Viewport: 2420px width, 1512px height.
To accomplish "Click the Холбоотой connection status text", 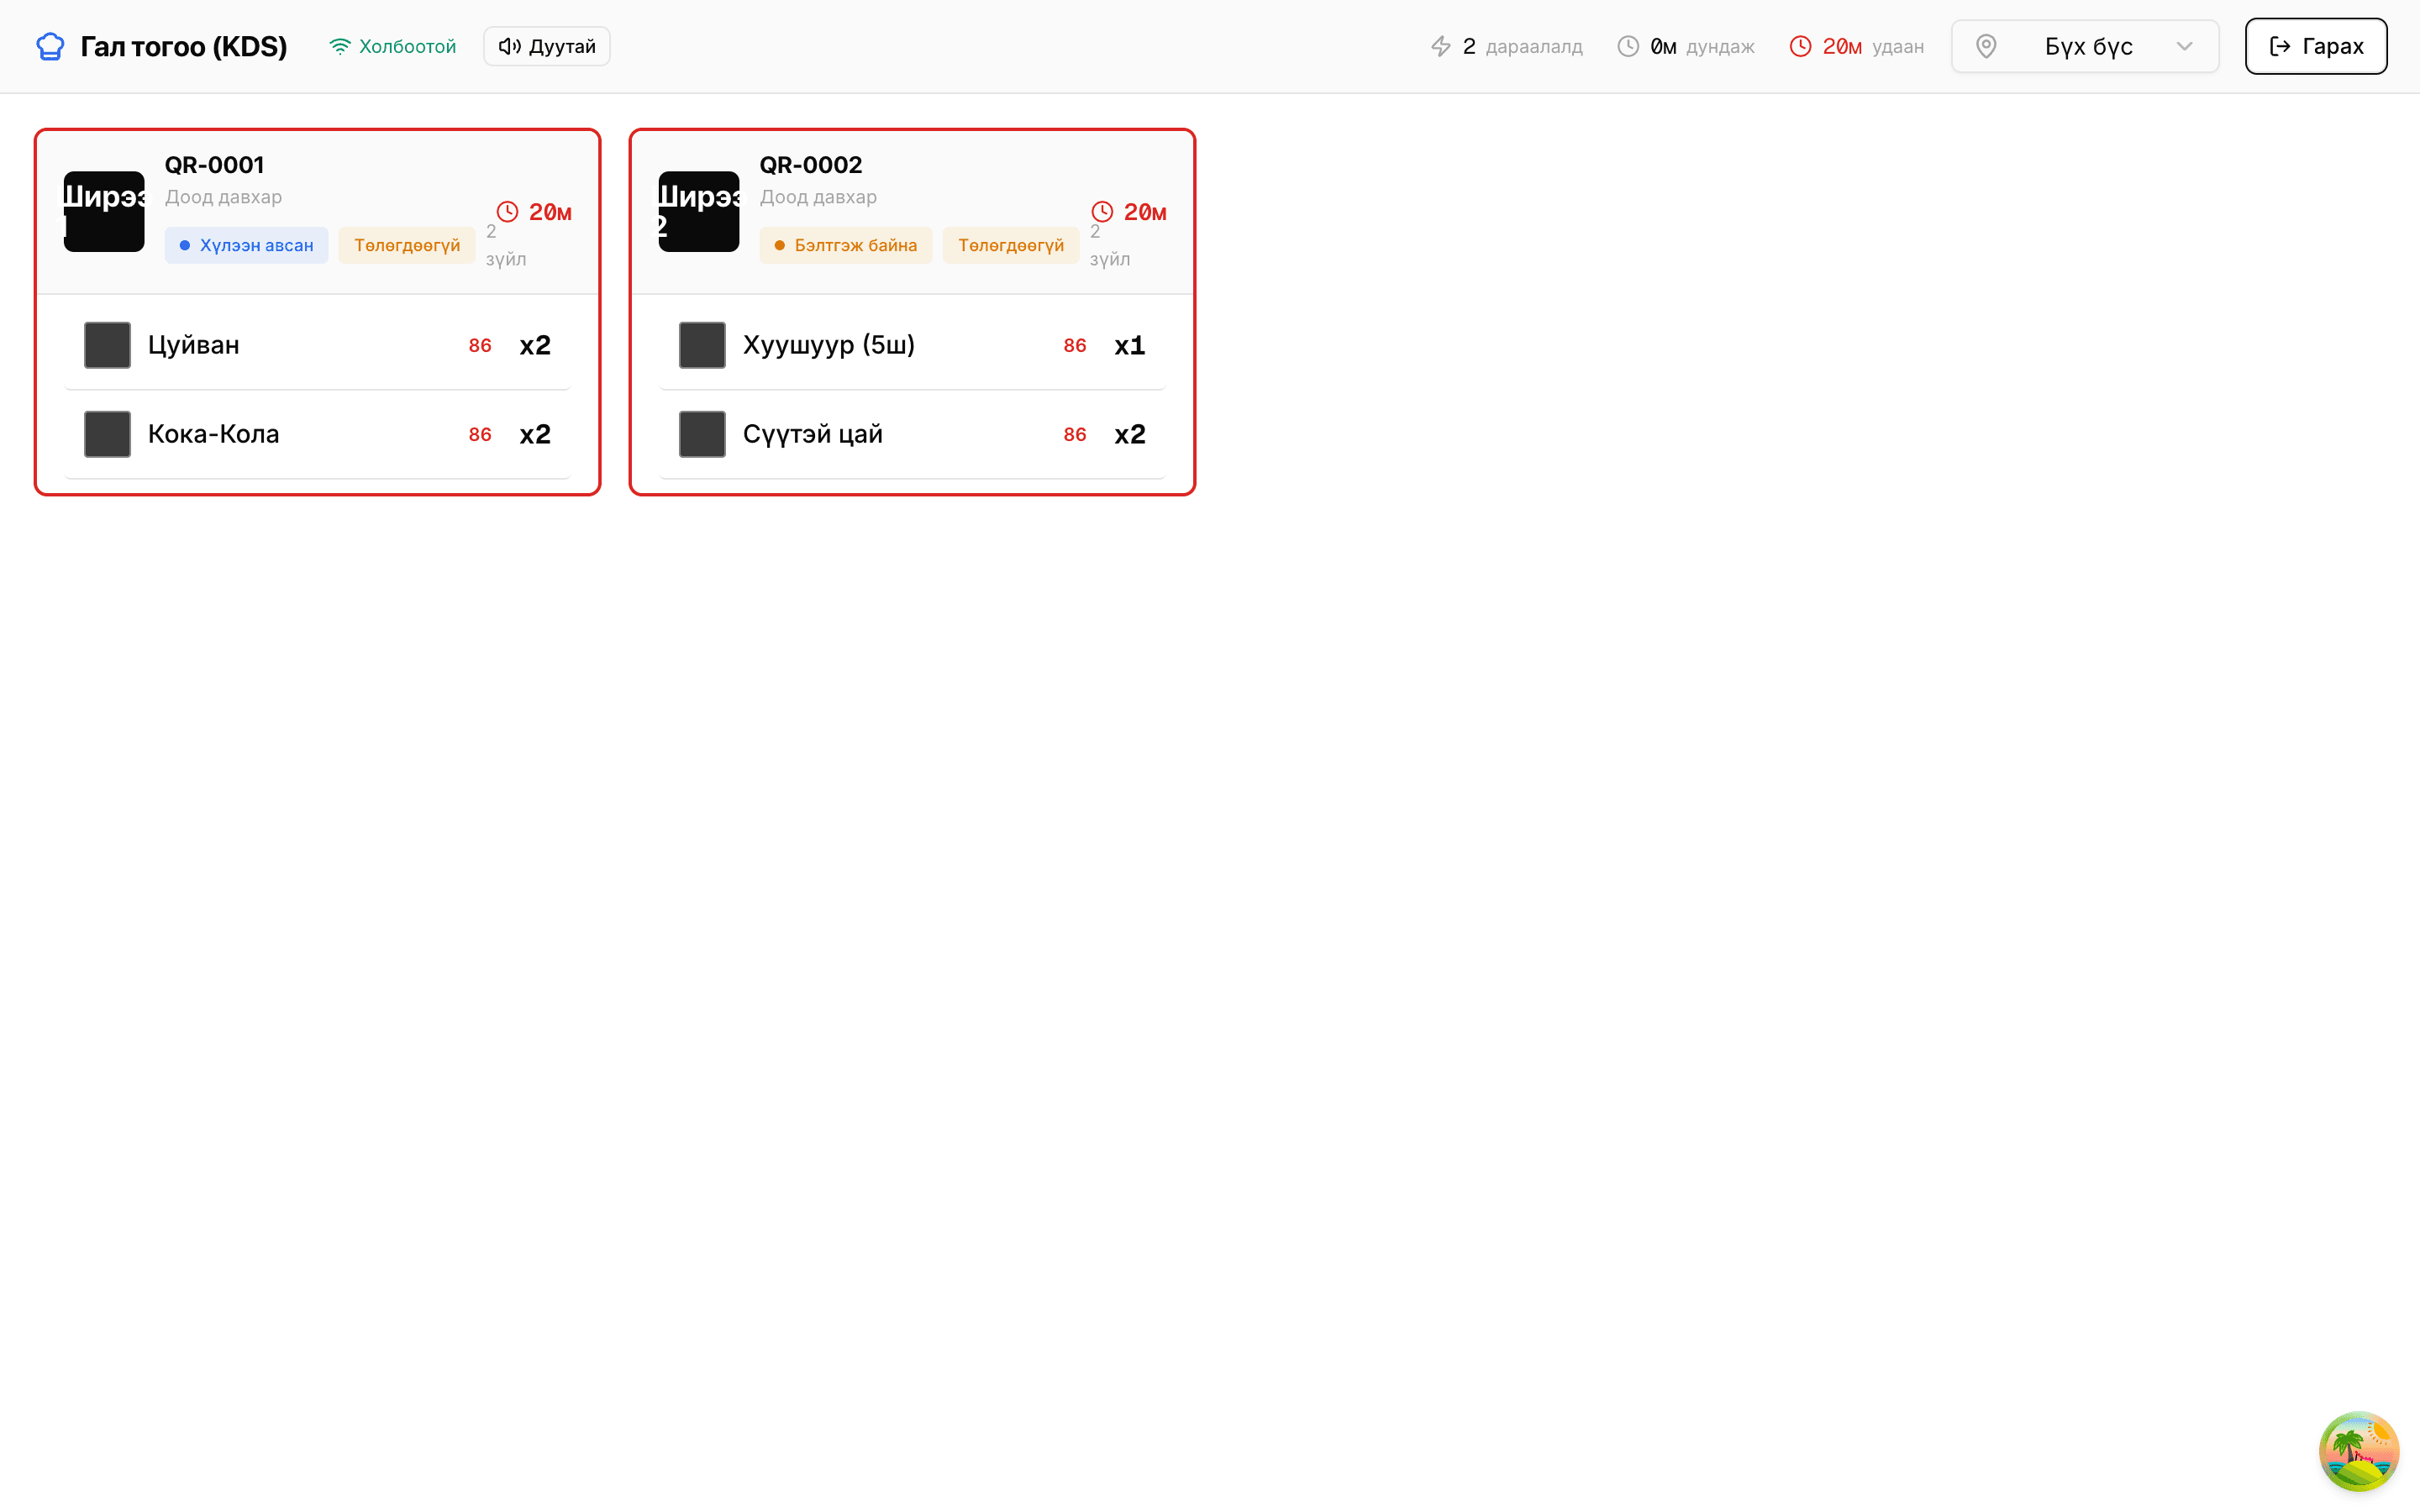I will 407,46.
